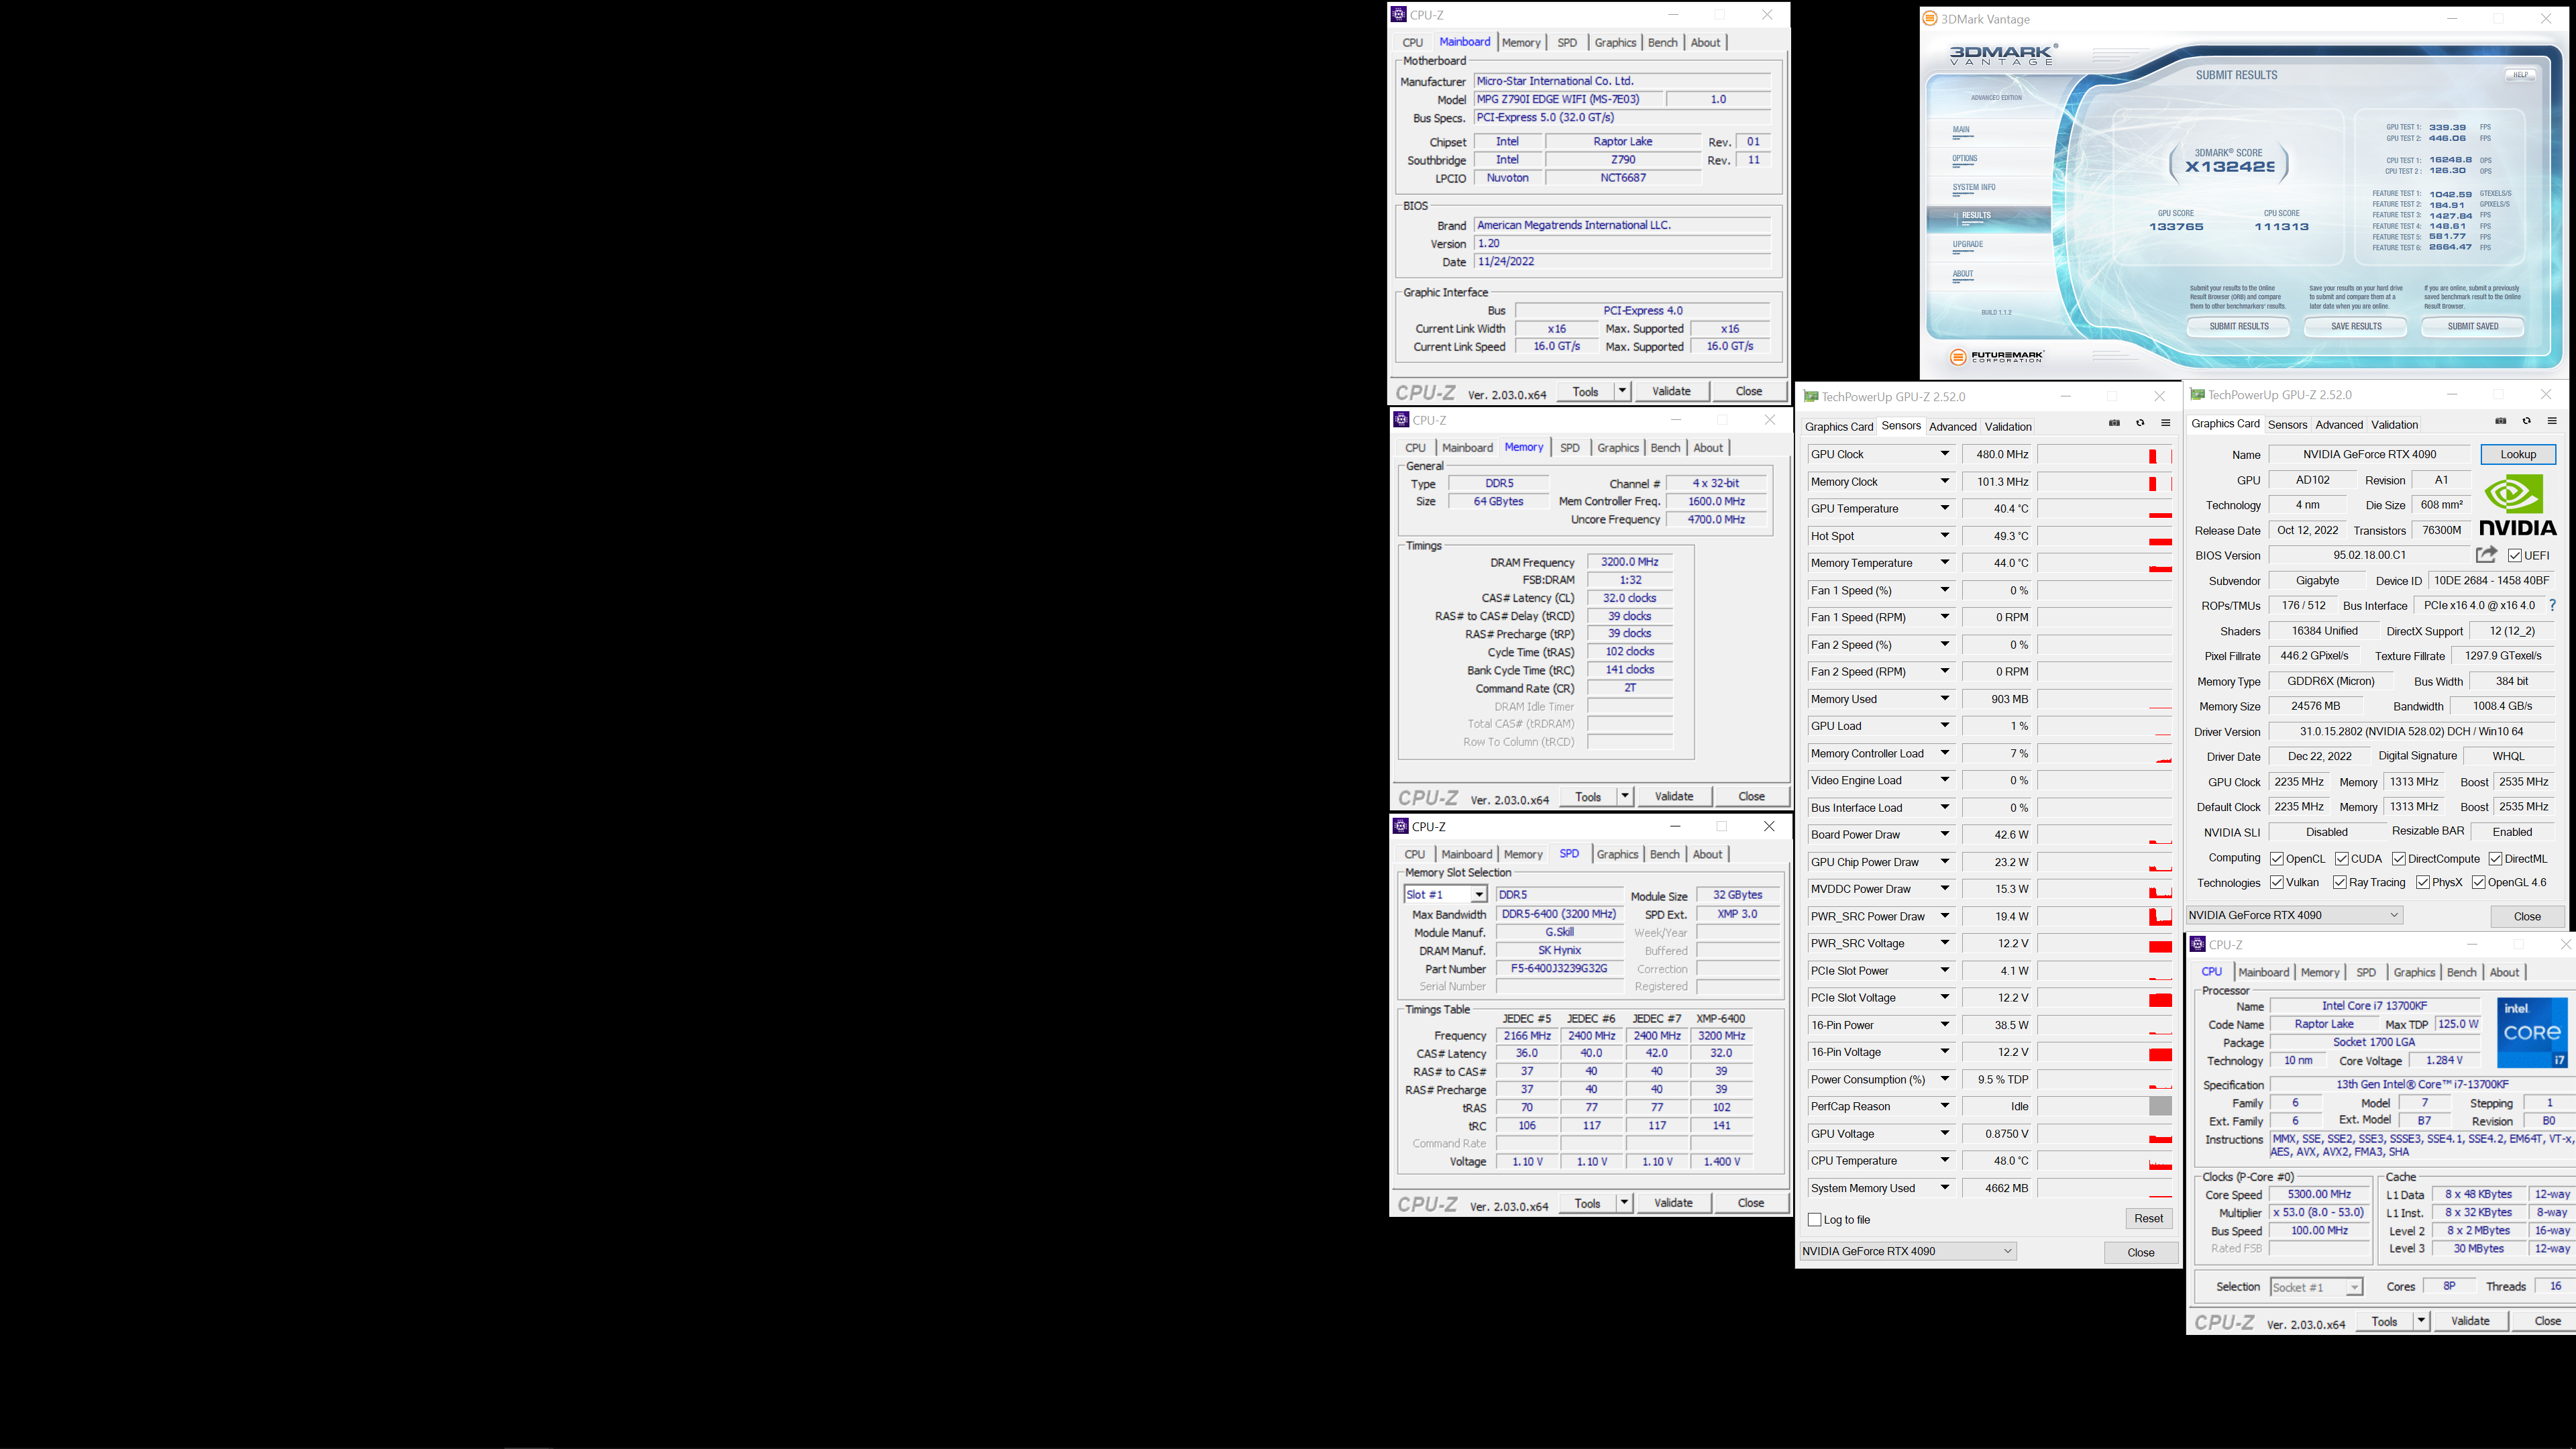Click the refresh icon in GPU-Z Sensors window

(x=2140, y=423)
